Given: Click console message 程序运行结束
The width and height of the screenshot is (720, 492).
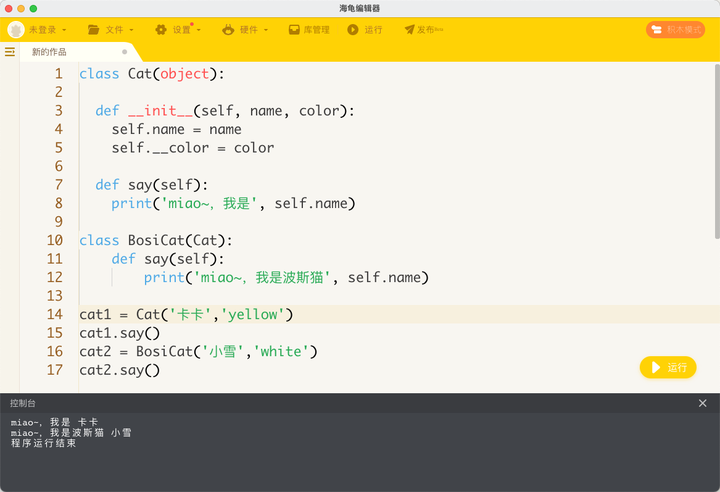Looking at the screenshot, I should click(44, 443).
